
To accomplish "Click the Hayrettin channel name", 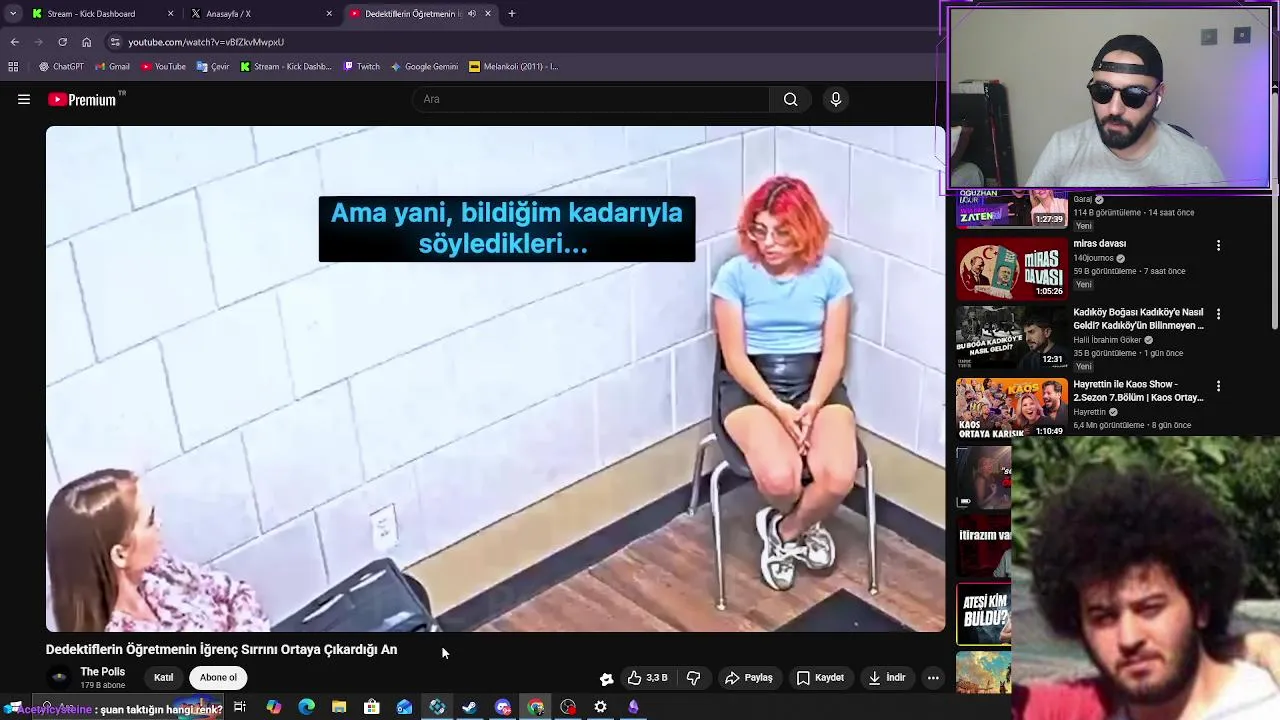I will point(1089,411).
